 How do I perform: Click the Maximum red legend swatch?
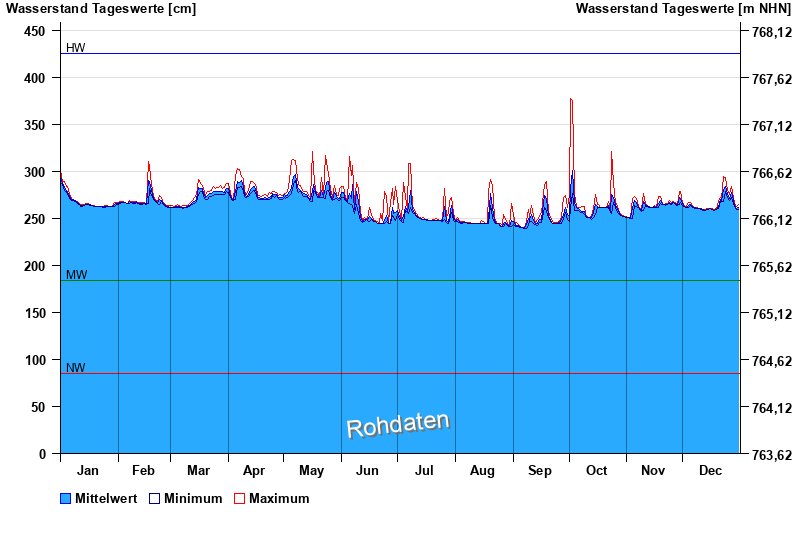click(239, 498)
